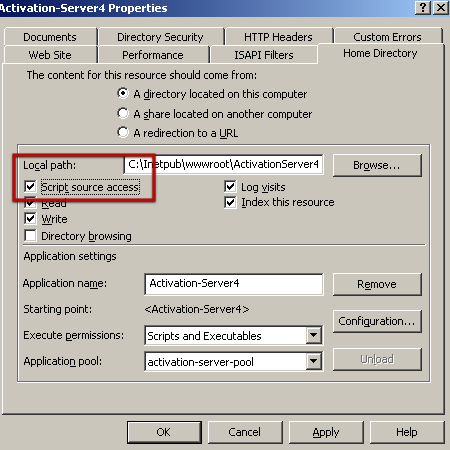Choose A redirection to a URL option
Screen dimensions: 450x450
[123, 132]
